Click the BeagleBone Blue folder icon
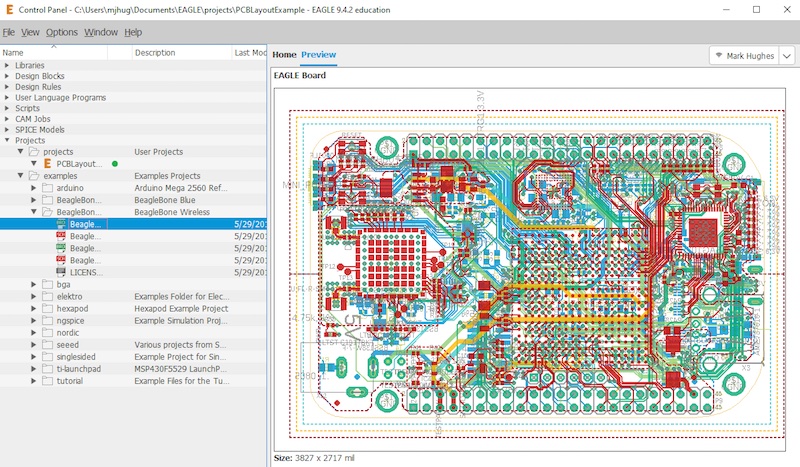This screenshot has width=800, height=467. click(47, 200)
